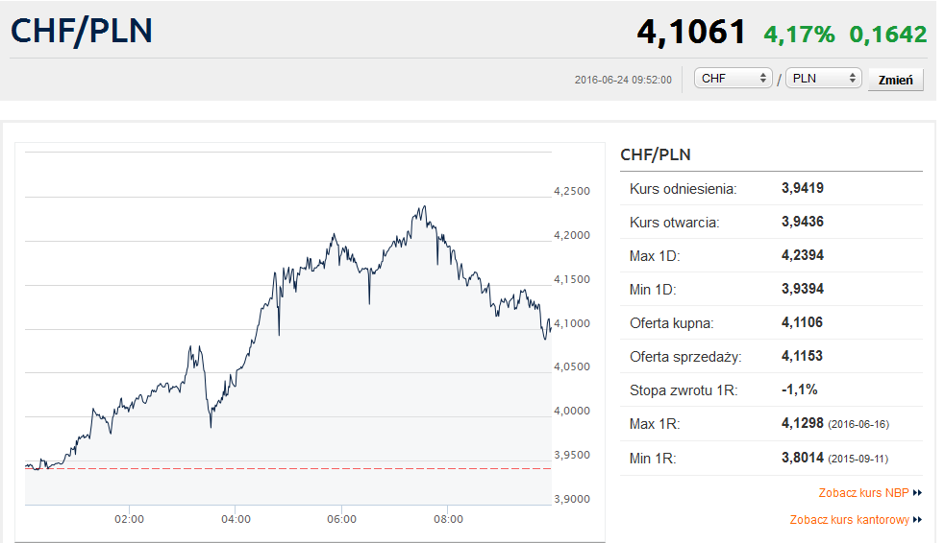Click the 08:00 time axis label
Screen dimensions: 945x543
[448, 519]
